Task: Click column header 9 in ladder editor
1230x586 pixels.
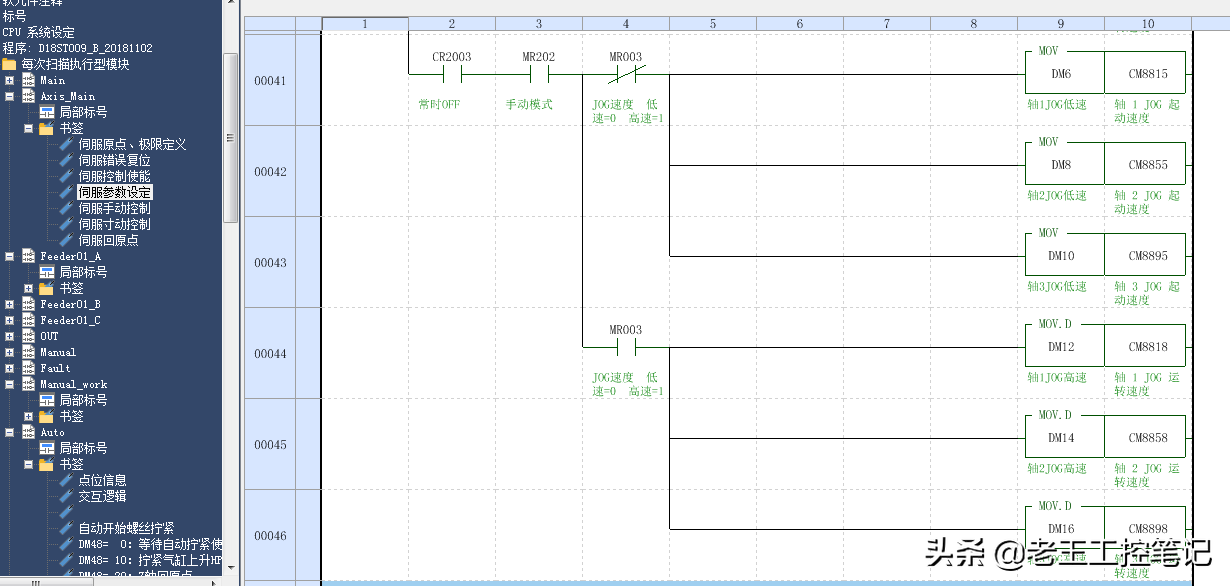Action: pyautogui.click(x=1060, y=23)
